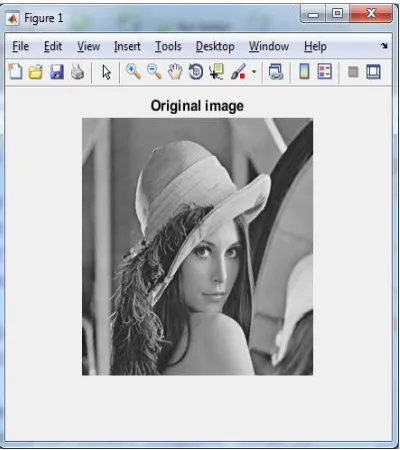This screenshot has height=450, width=400.
Task: Print the figure using the printer icon
Action: [77, 71]
